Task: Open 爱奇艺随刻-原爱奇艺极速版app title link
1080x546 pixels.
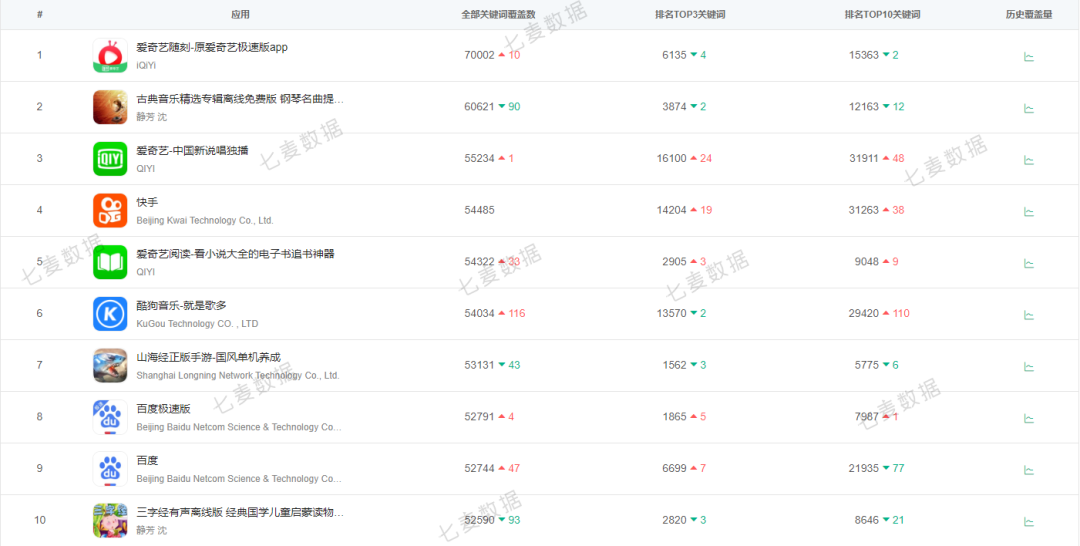Action: 212,48
